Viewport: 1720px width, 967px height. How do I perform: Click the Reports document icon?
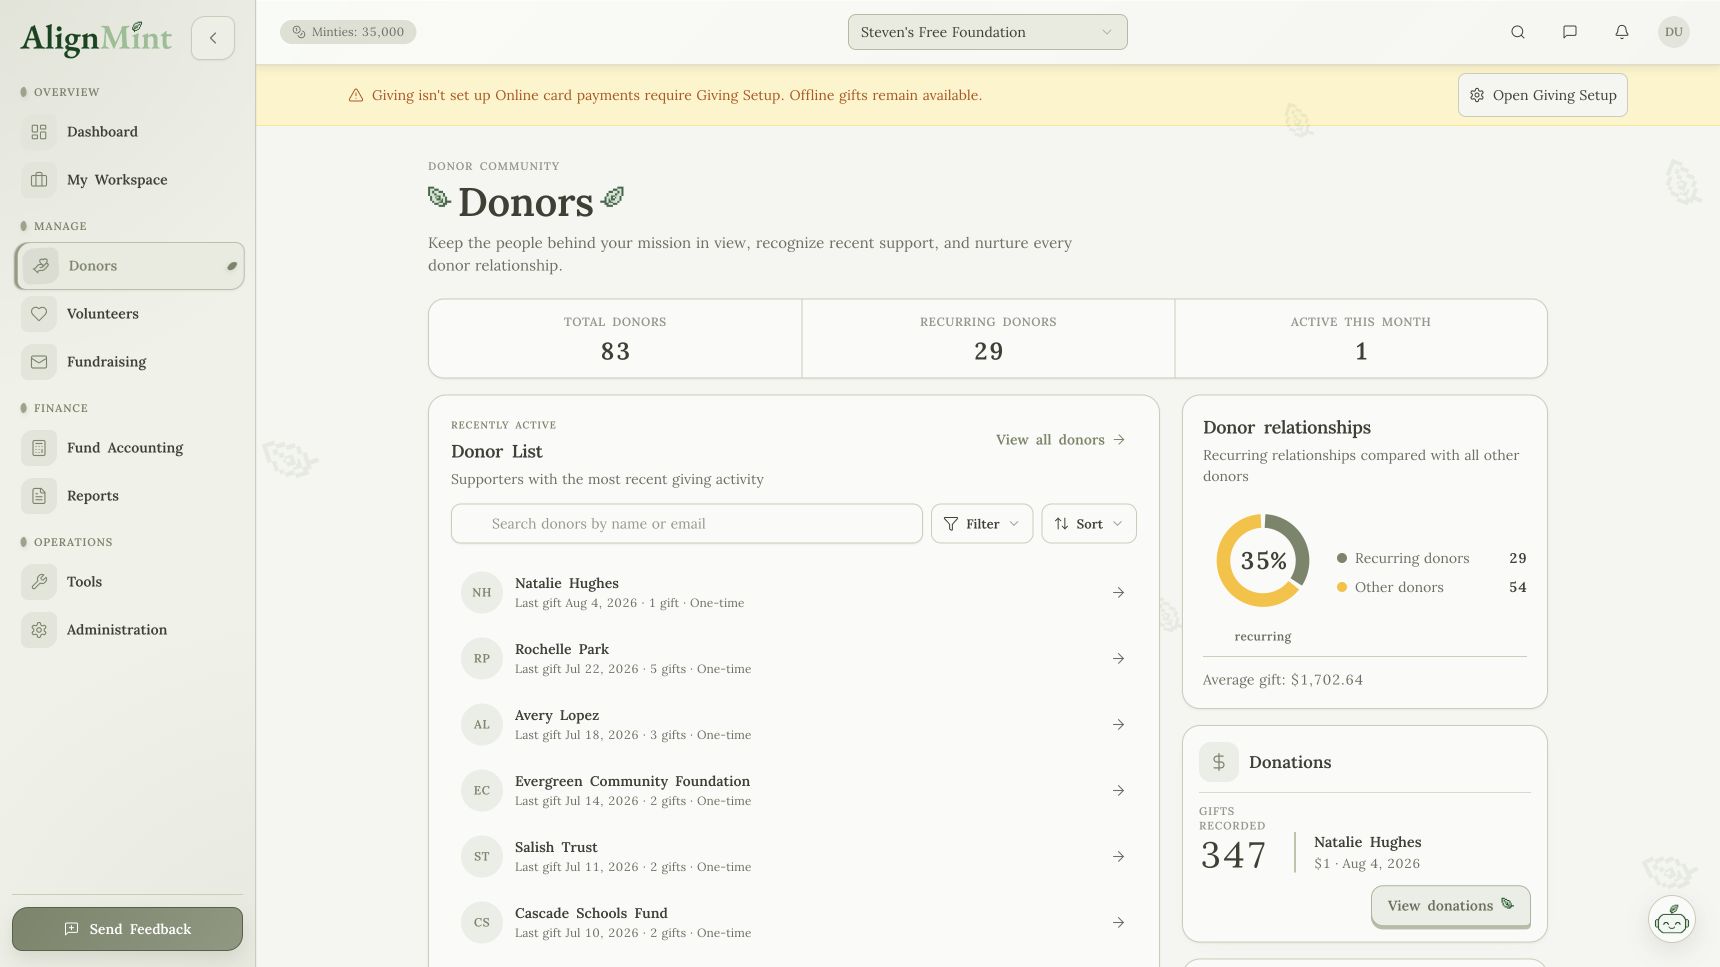pos(39,496)
